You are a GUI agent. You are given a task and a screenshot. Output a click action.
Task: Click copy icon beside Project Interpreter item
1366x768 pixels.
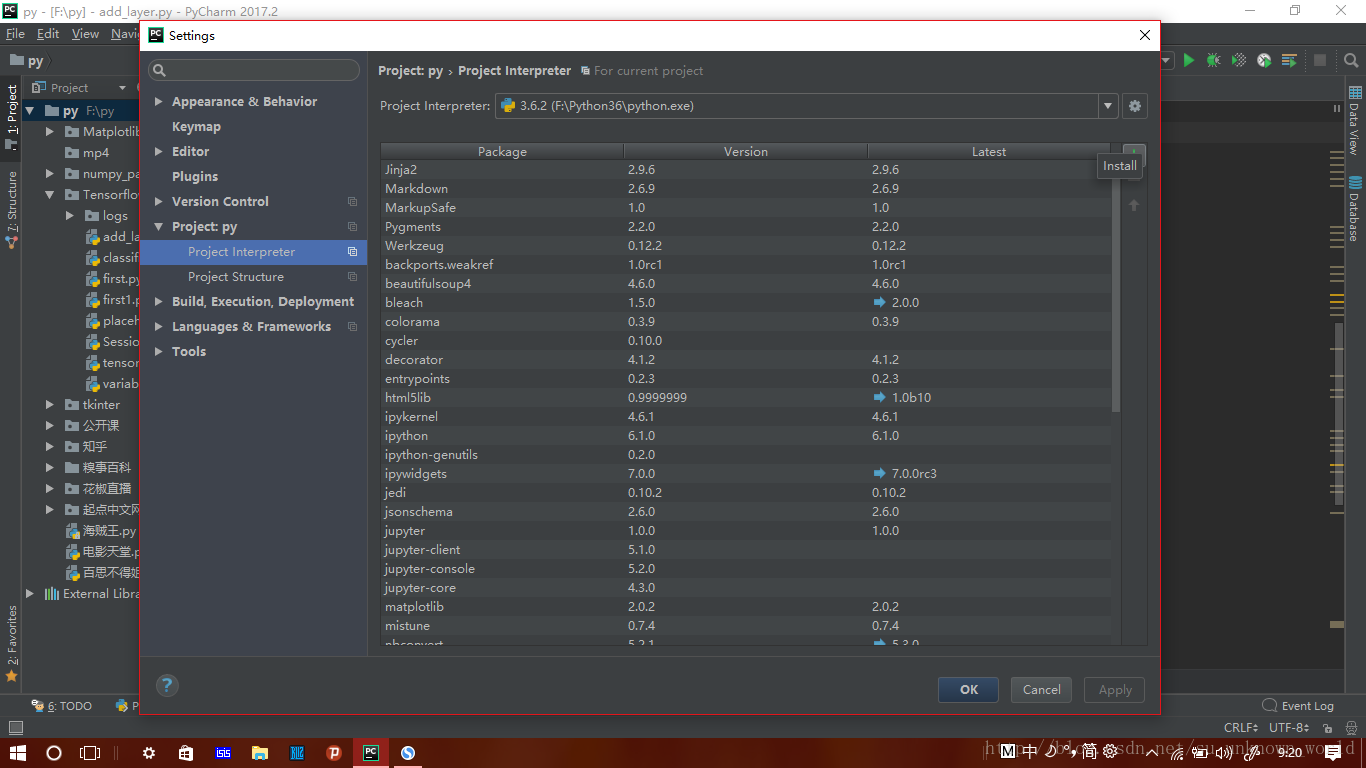[x=352, y=252]
